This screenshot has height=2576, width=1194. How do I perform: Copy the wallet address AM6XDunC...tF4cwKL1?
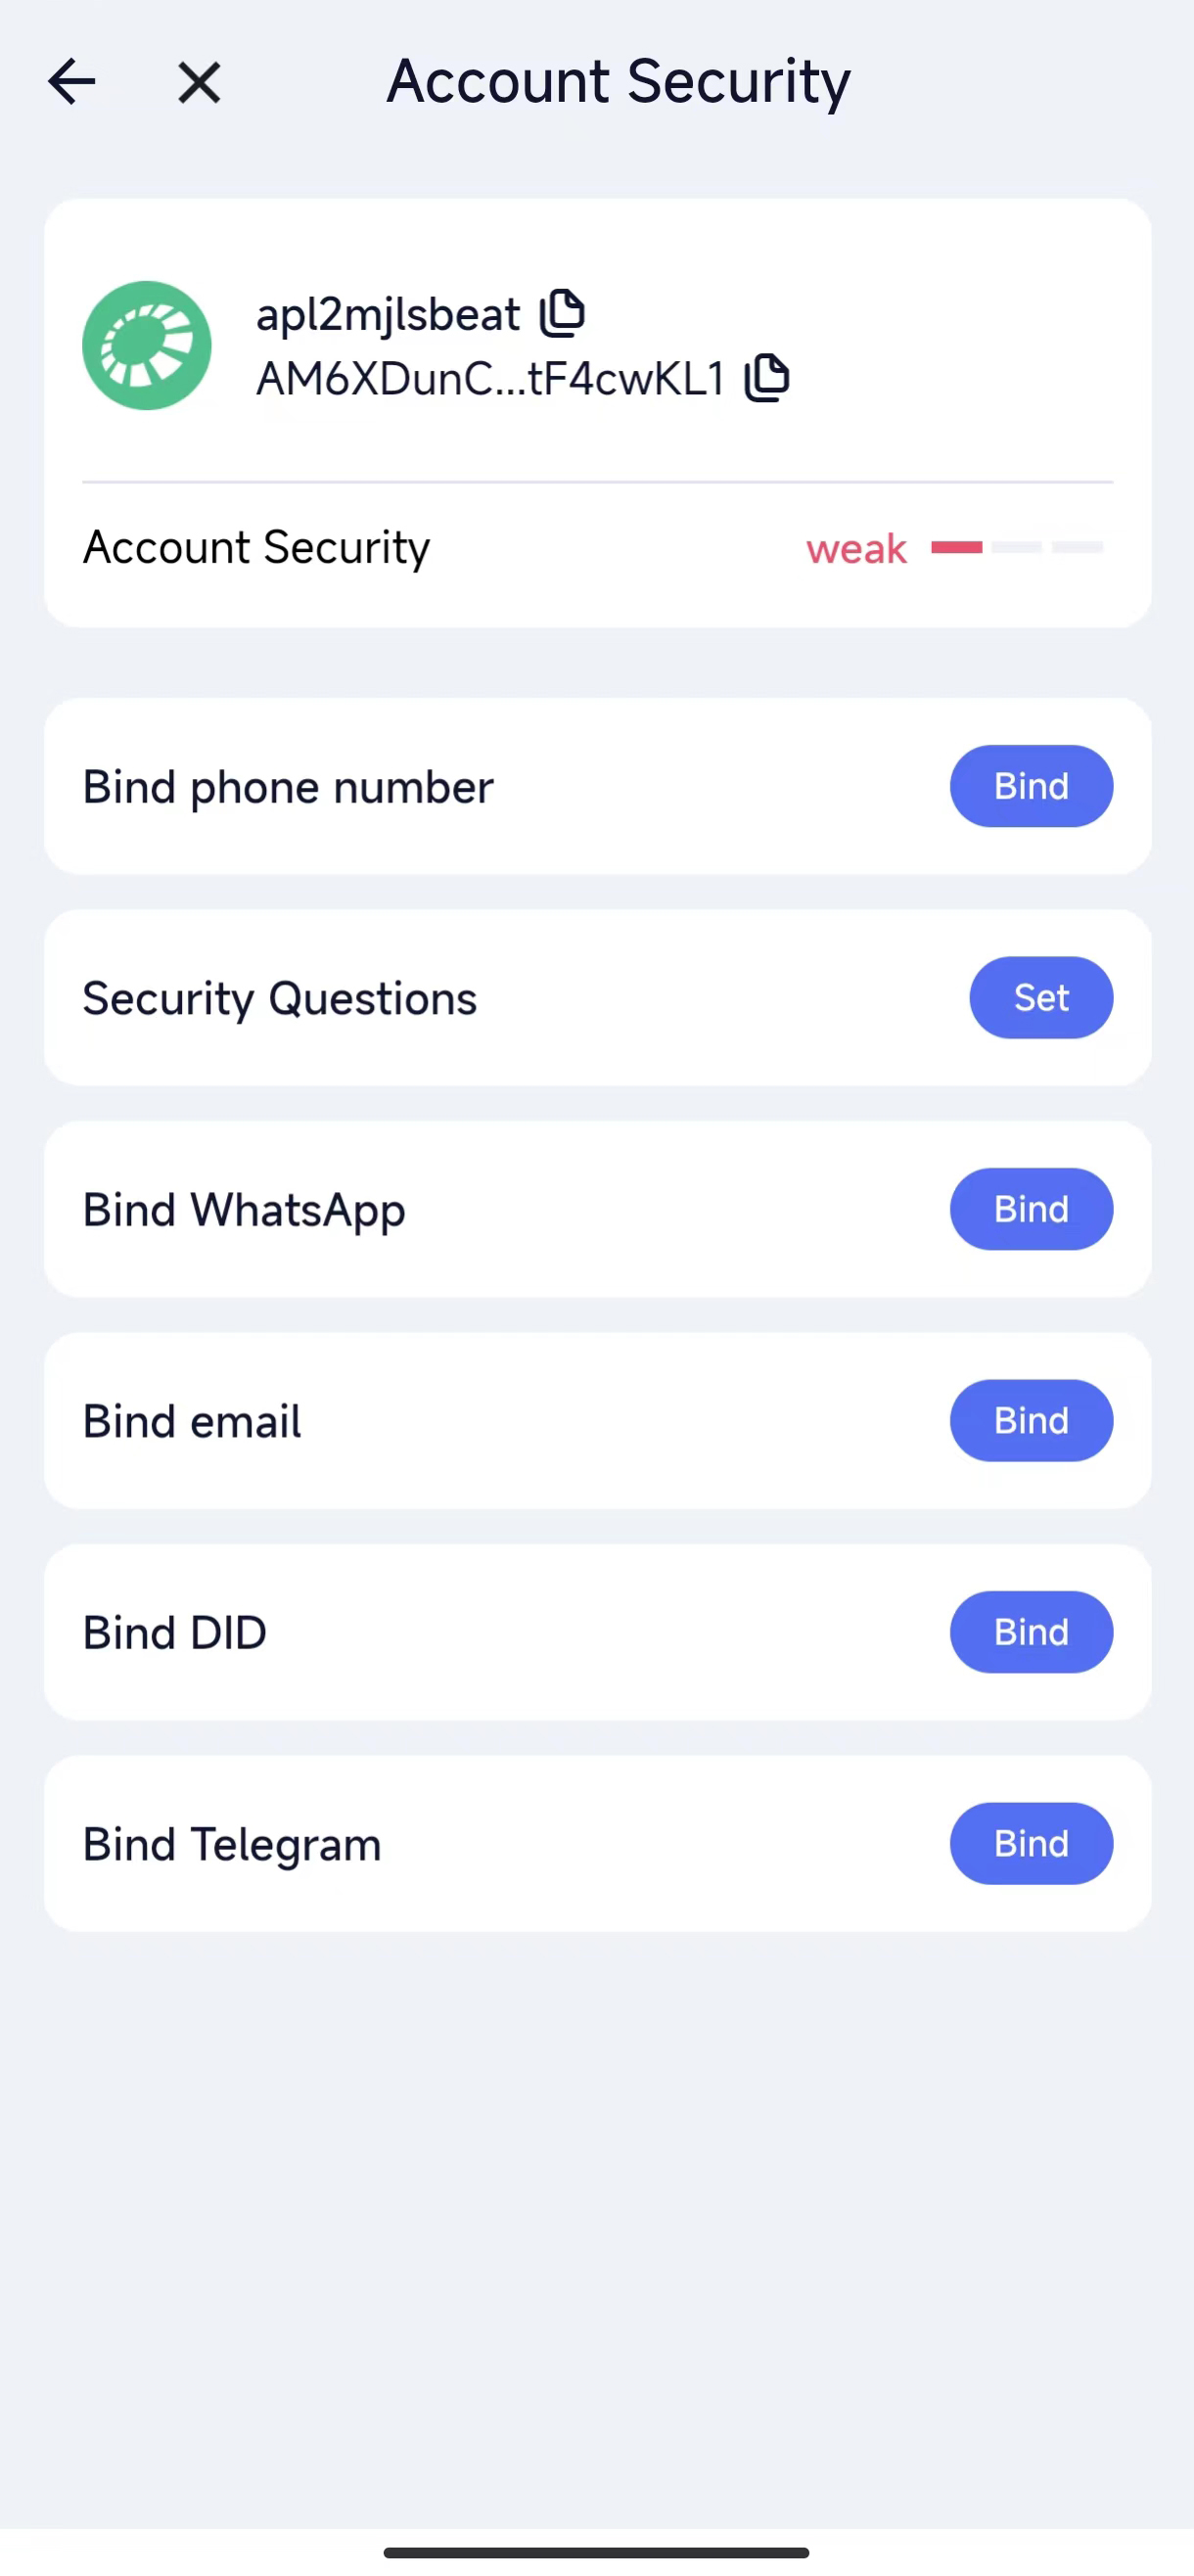767,378
